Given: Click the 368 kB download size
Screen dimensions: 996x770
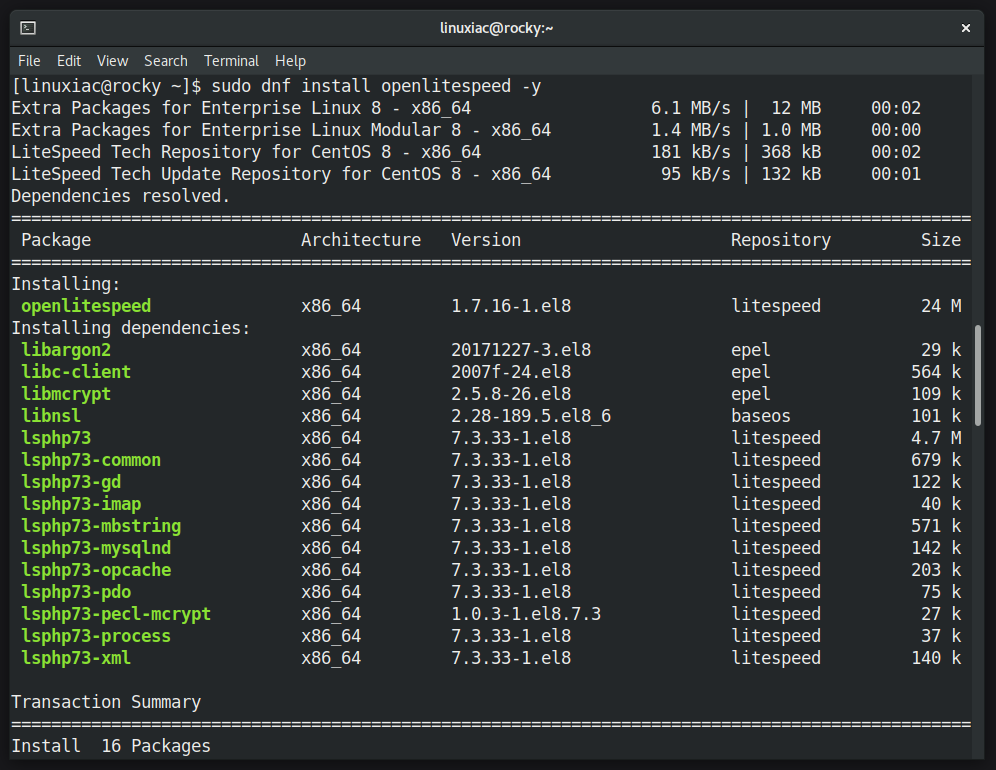Looking at the screenshot, I should click(x=791, y=152).
